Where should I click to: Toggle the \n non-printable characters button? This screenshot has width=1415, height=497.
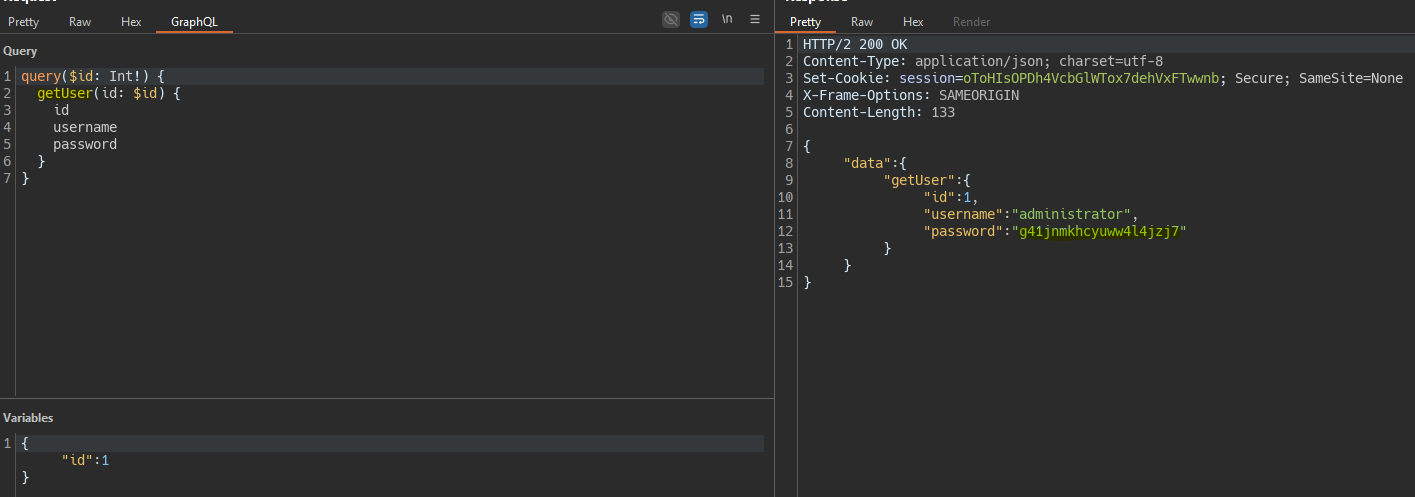point(727,19)
